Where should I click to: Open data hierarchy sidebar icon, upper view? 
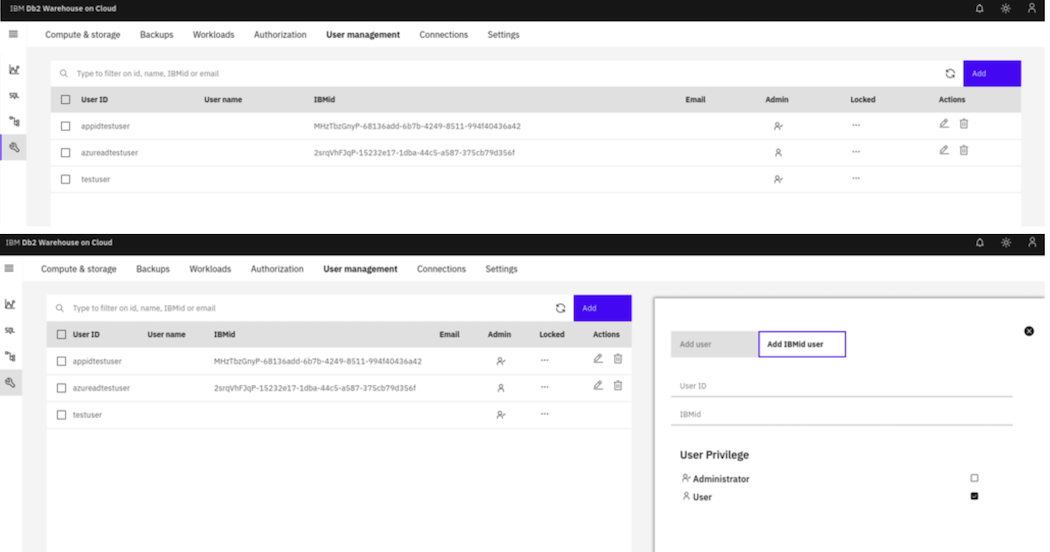pyautogui.click(x=14, y=121)
